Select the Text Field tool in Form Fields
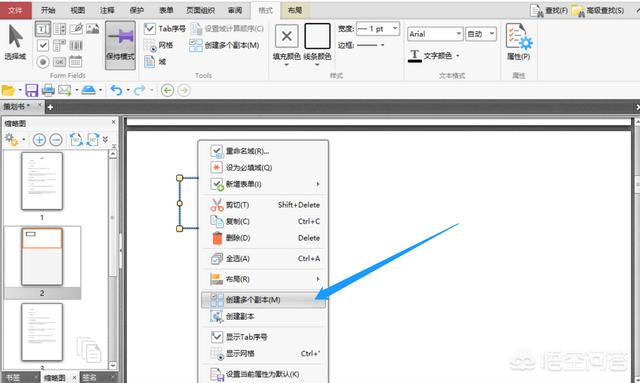 pos(43,29)
